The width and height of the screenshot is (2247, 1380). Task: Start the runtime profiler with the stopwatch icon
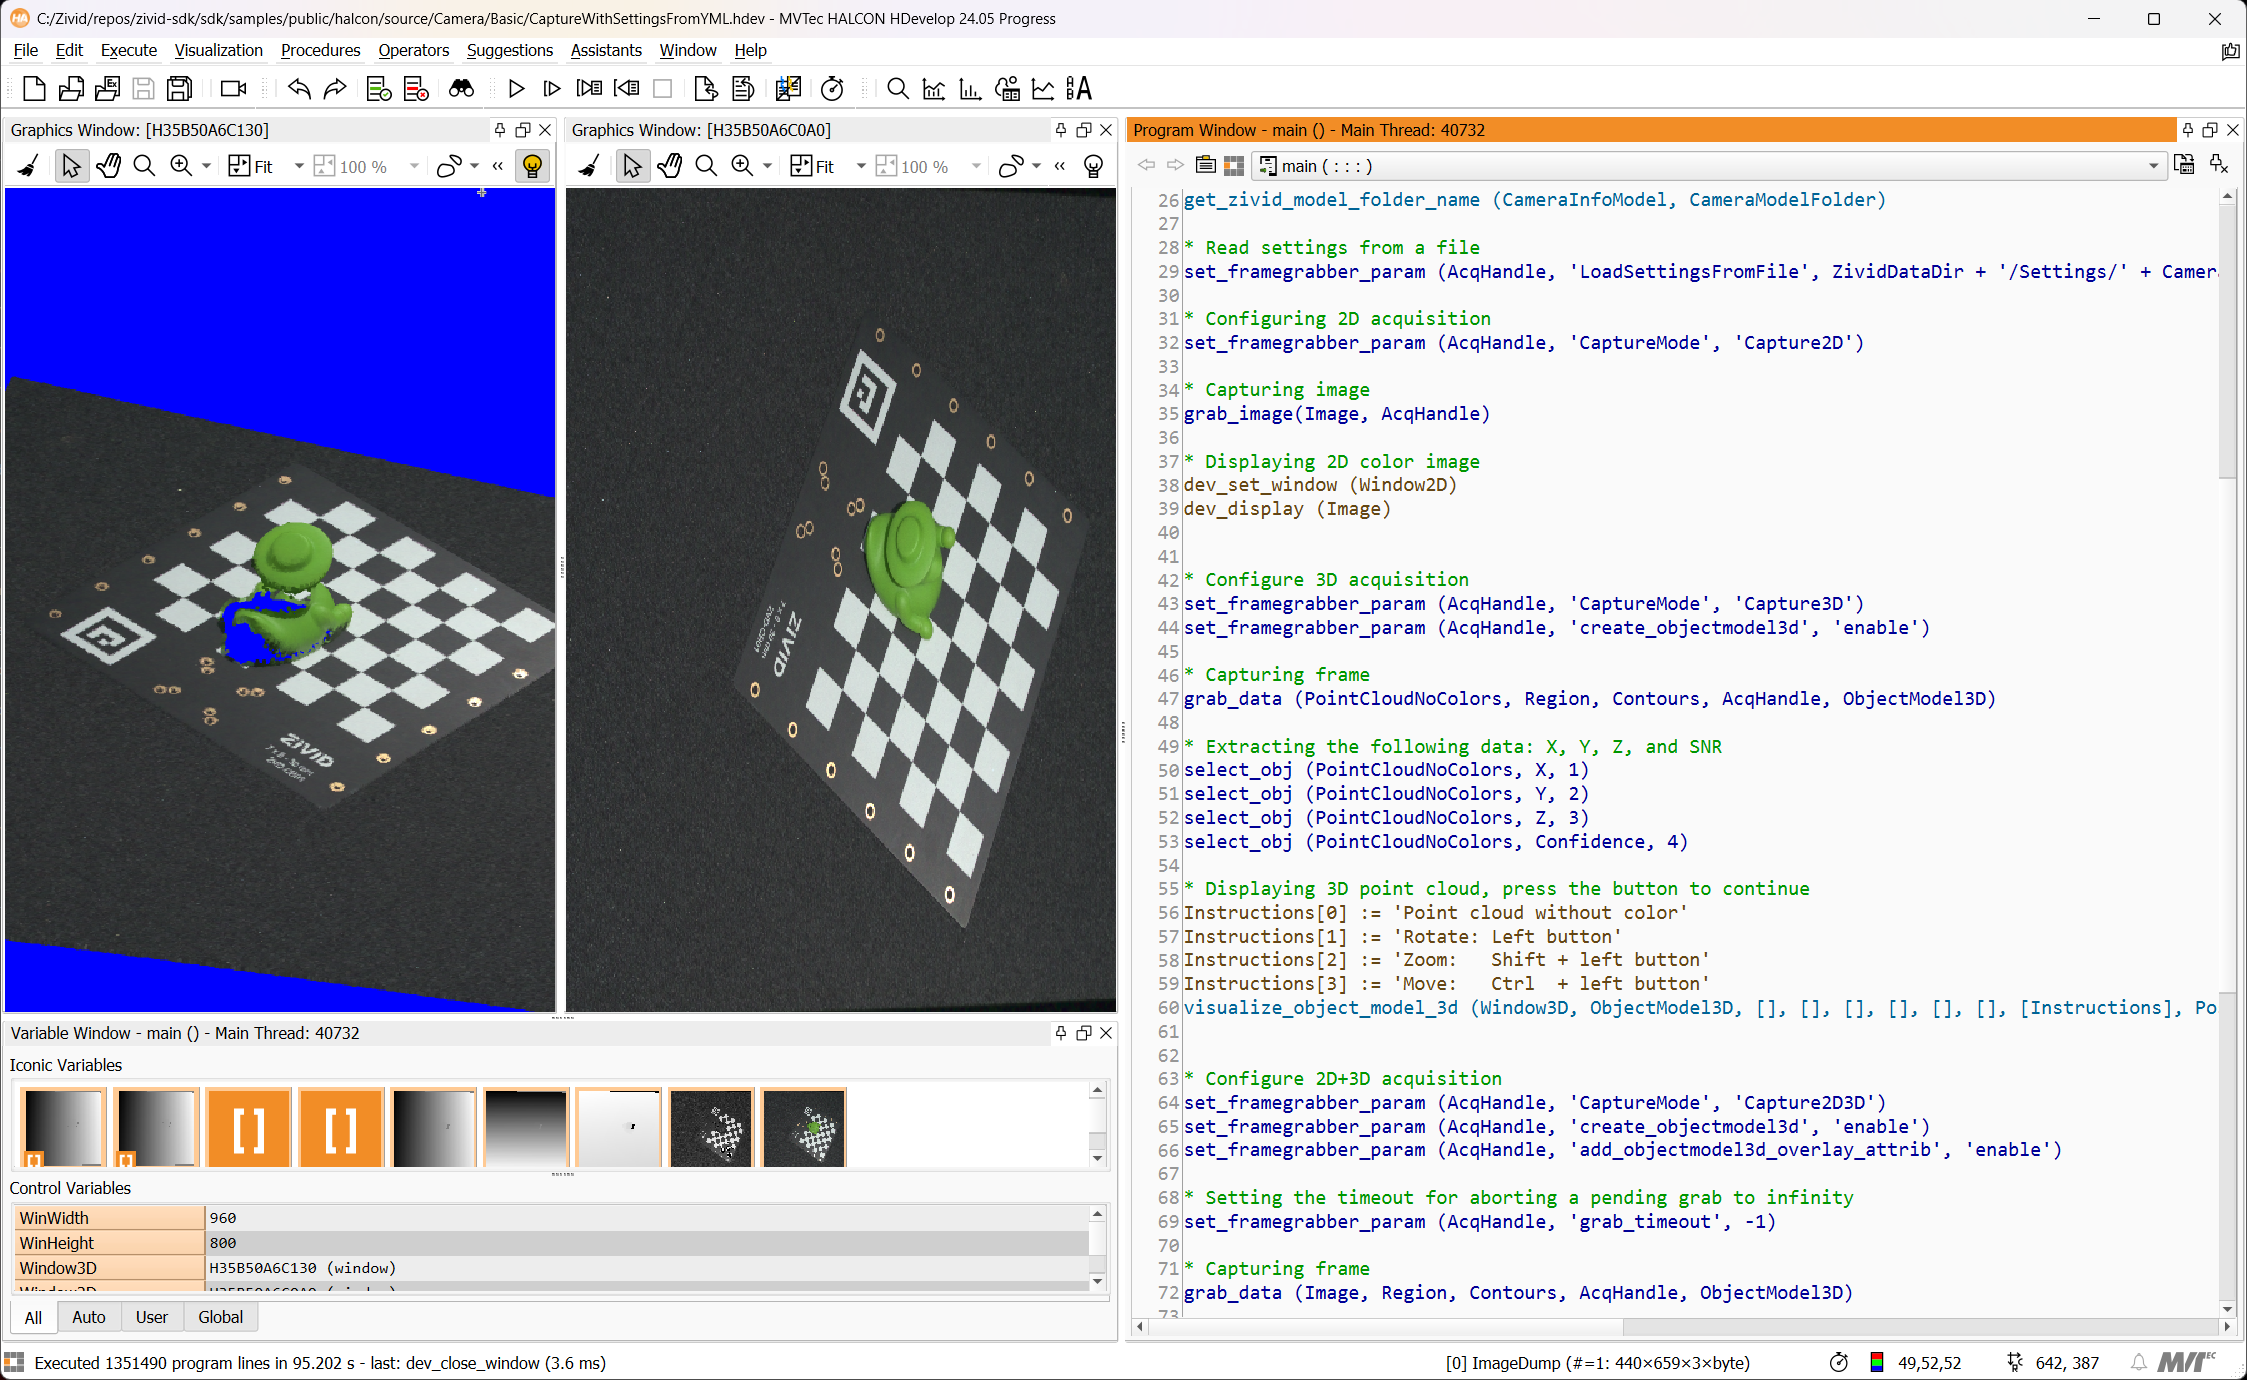pyautogui.click(x=833, y=89)
